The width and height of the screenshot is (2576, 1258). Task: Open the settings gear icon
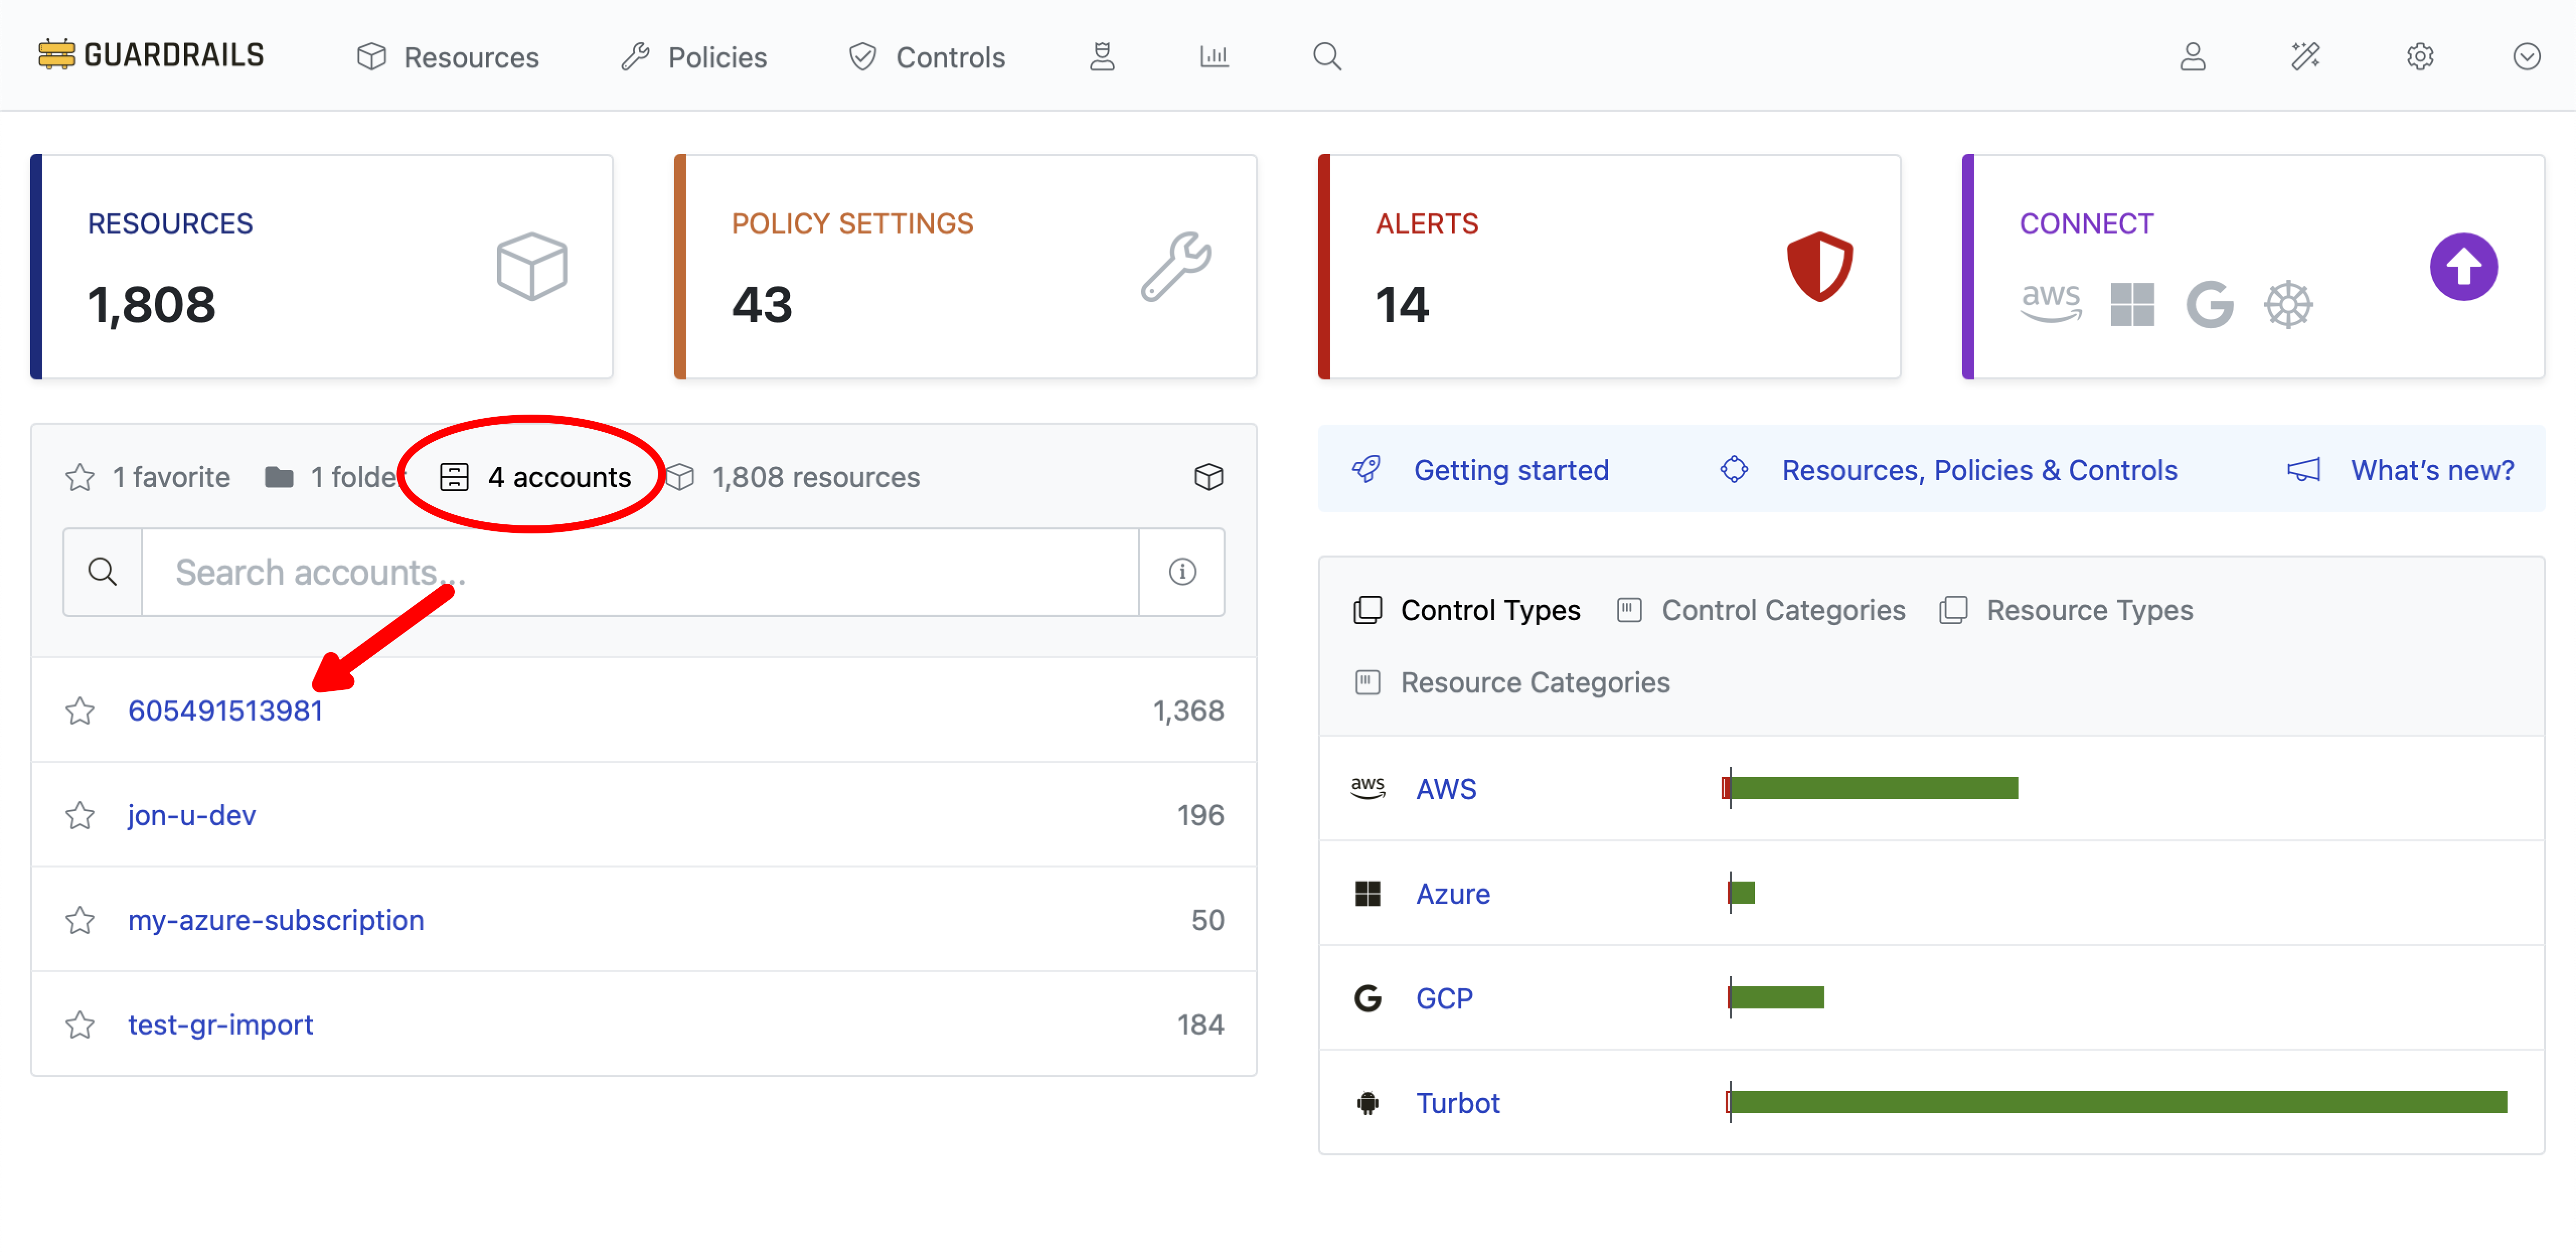pyautogui.click(x=2420, y=57)
